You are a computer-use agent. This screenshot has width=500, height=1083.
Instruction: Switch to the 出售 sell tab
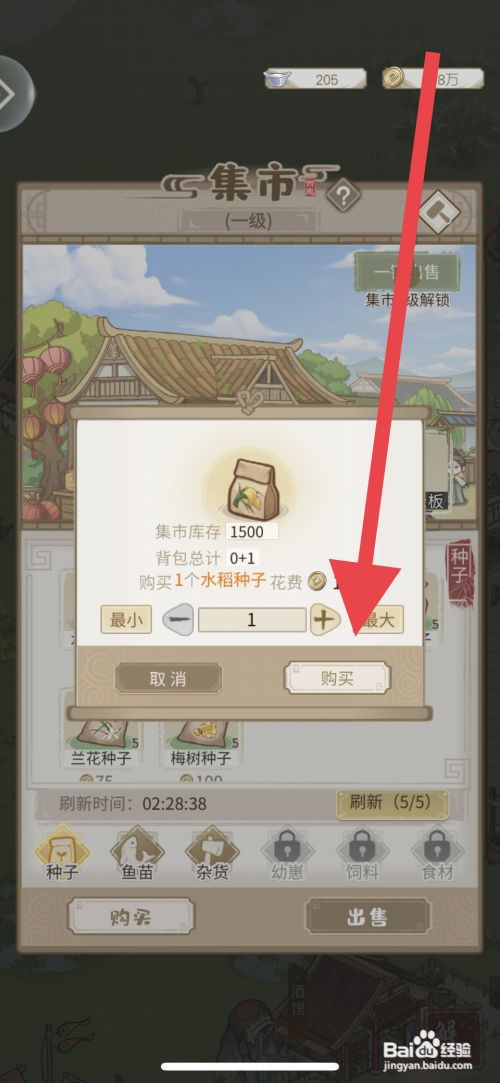click(367, 917)
